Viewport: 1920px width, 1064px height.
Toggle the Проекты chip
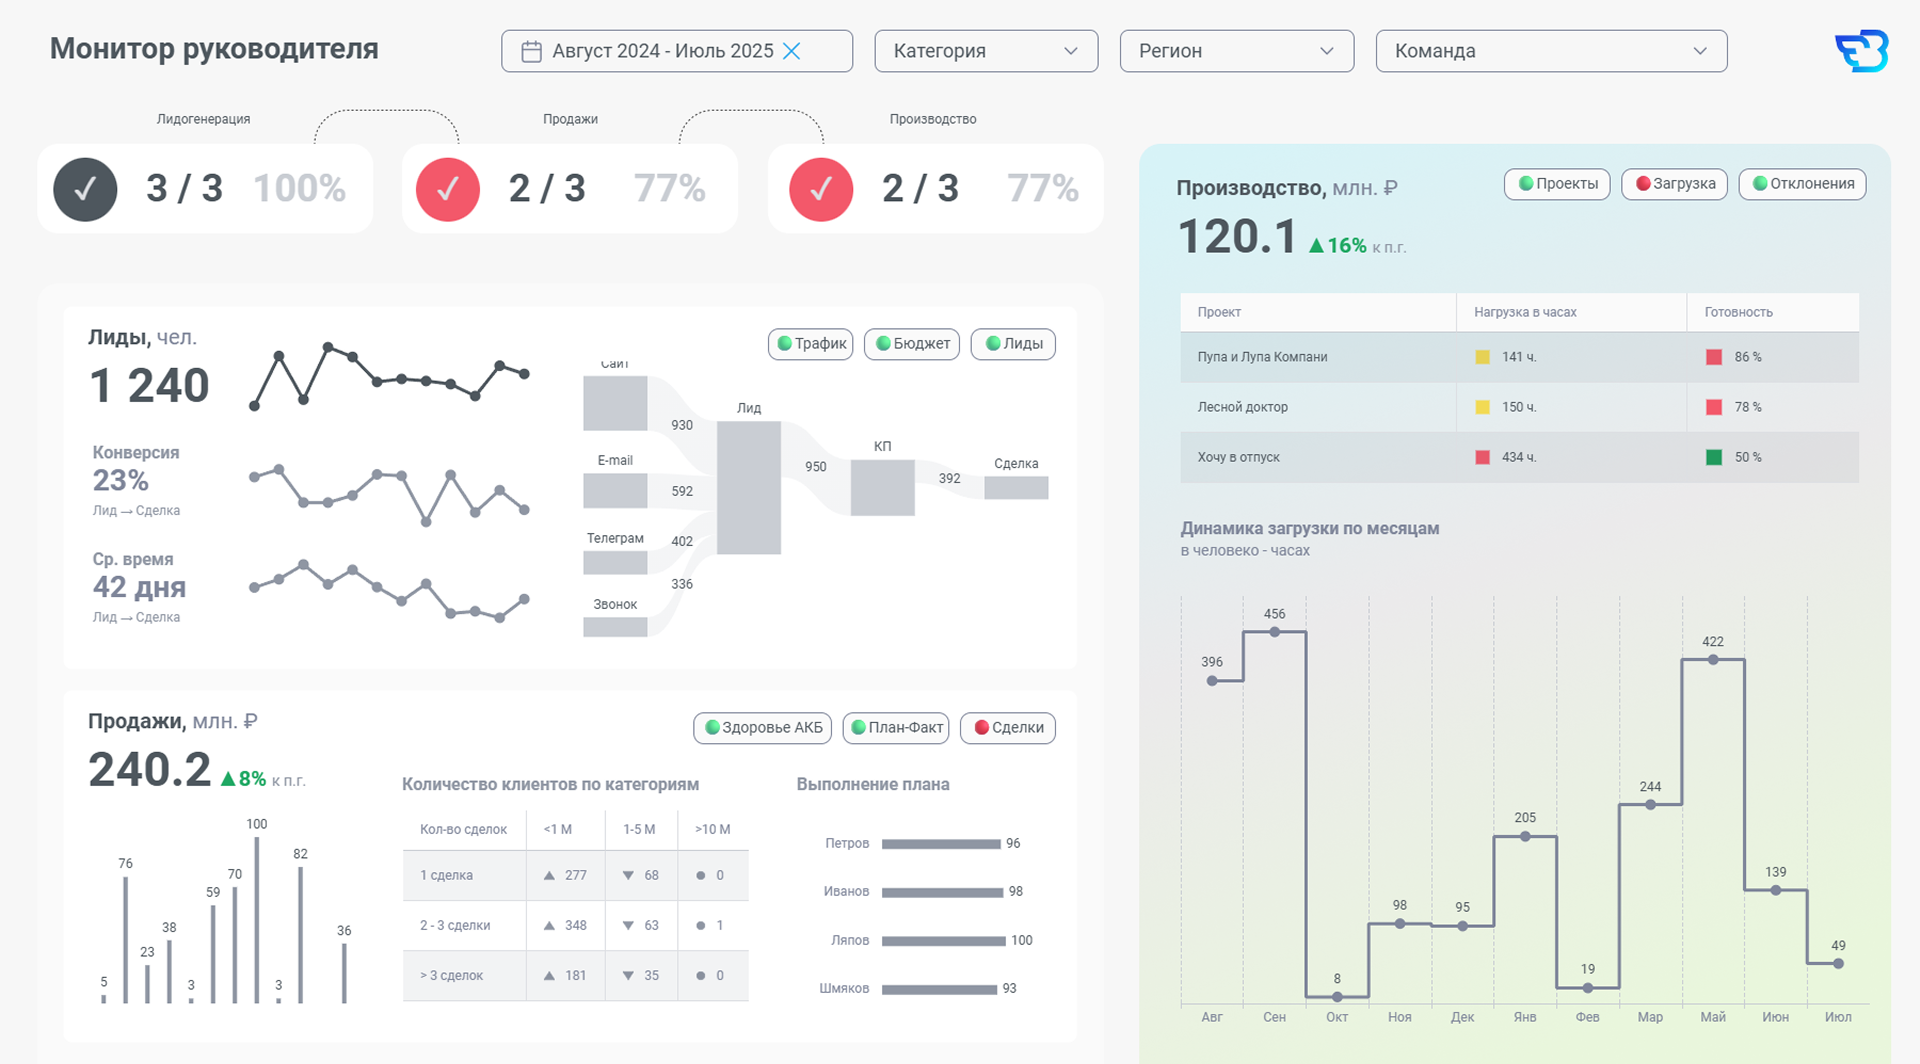1557,184
